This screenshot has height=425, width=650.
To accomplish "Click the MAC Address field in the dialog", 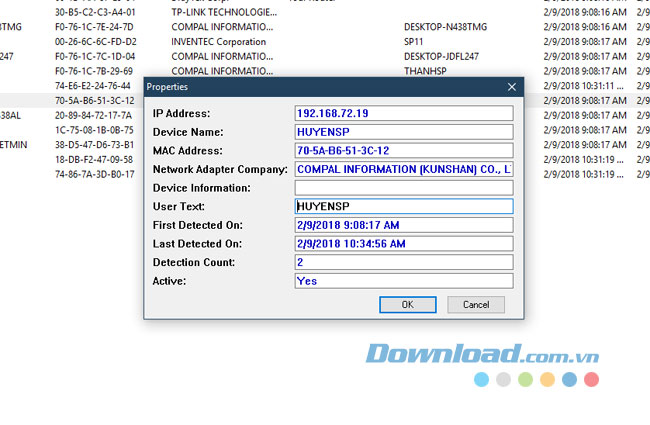I will click(404, 151).
